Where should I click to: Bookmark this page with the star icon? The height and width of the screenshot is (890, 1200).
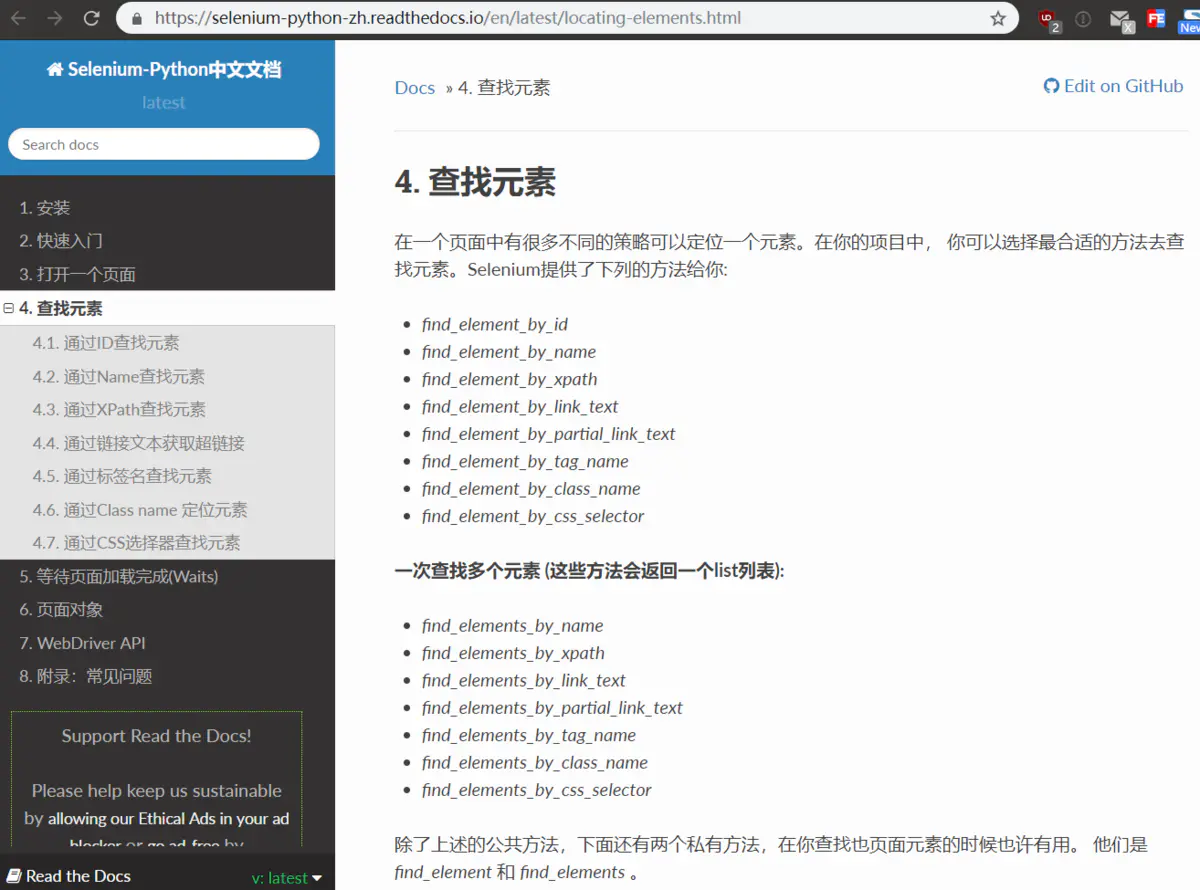(x=997, y=18)
